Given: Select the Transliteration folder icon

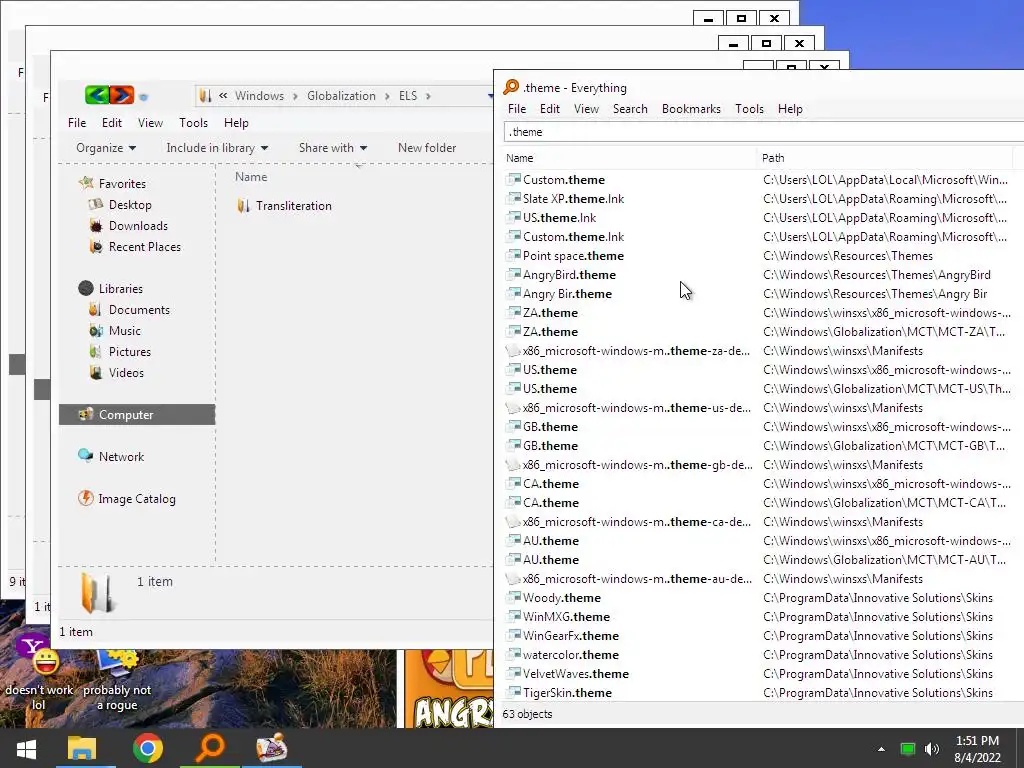Looking at the screenshot, I should coord(244,206).
